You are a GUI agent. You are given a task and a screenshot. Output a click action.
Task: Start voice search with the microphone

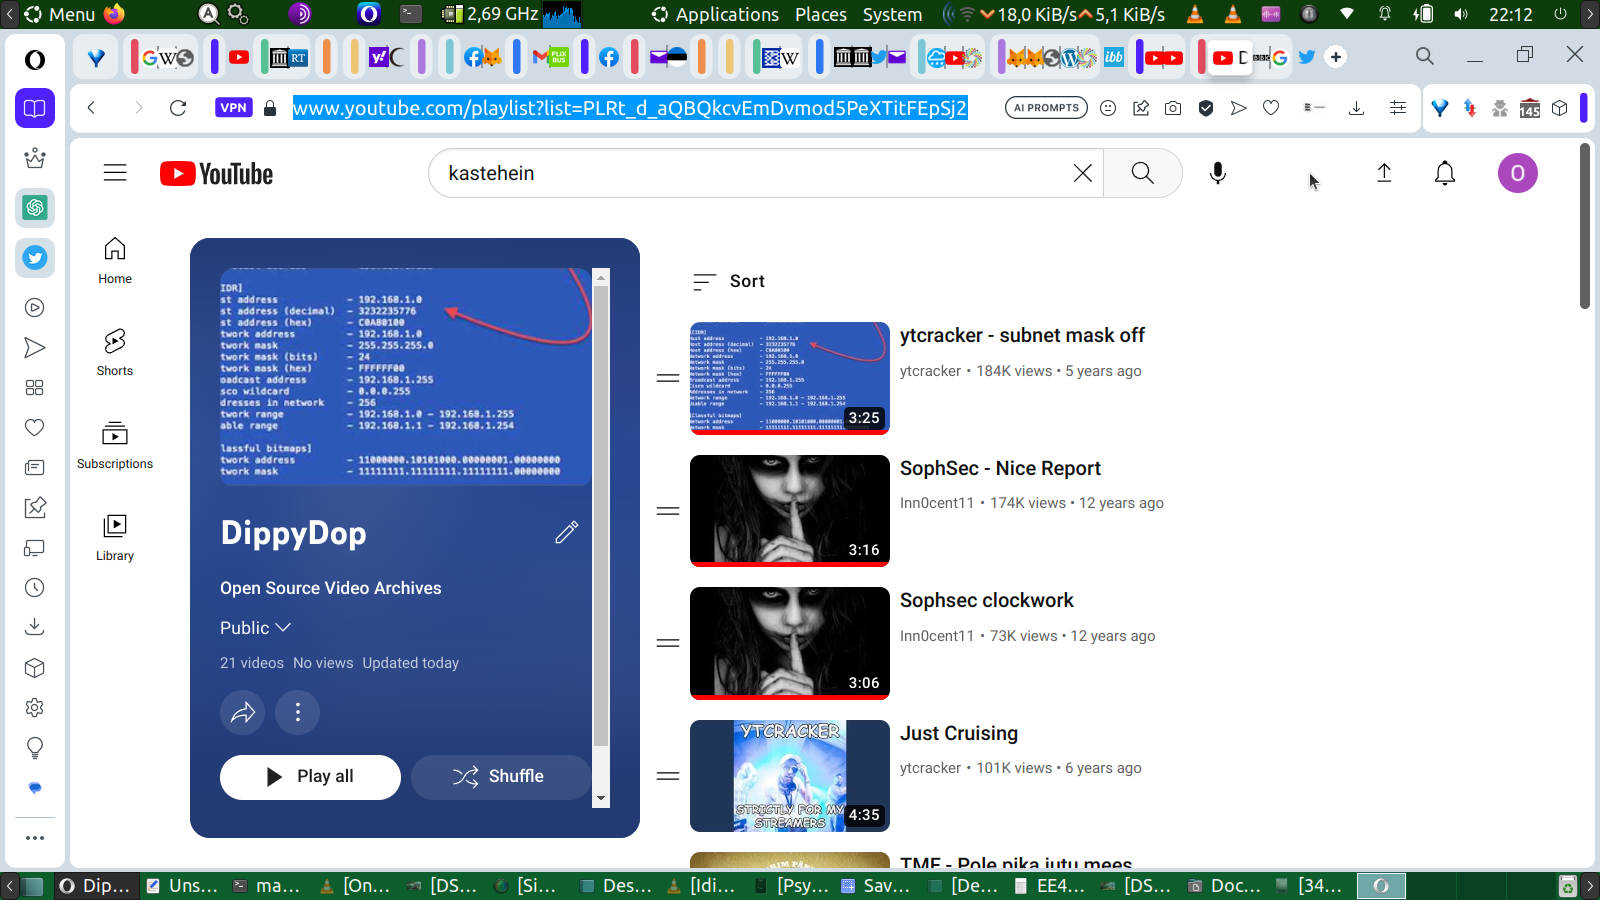1218,173
